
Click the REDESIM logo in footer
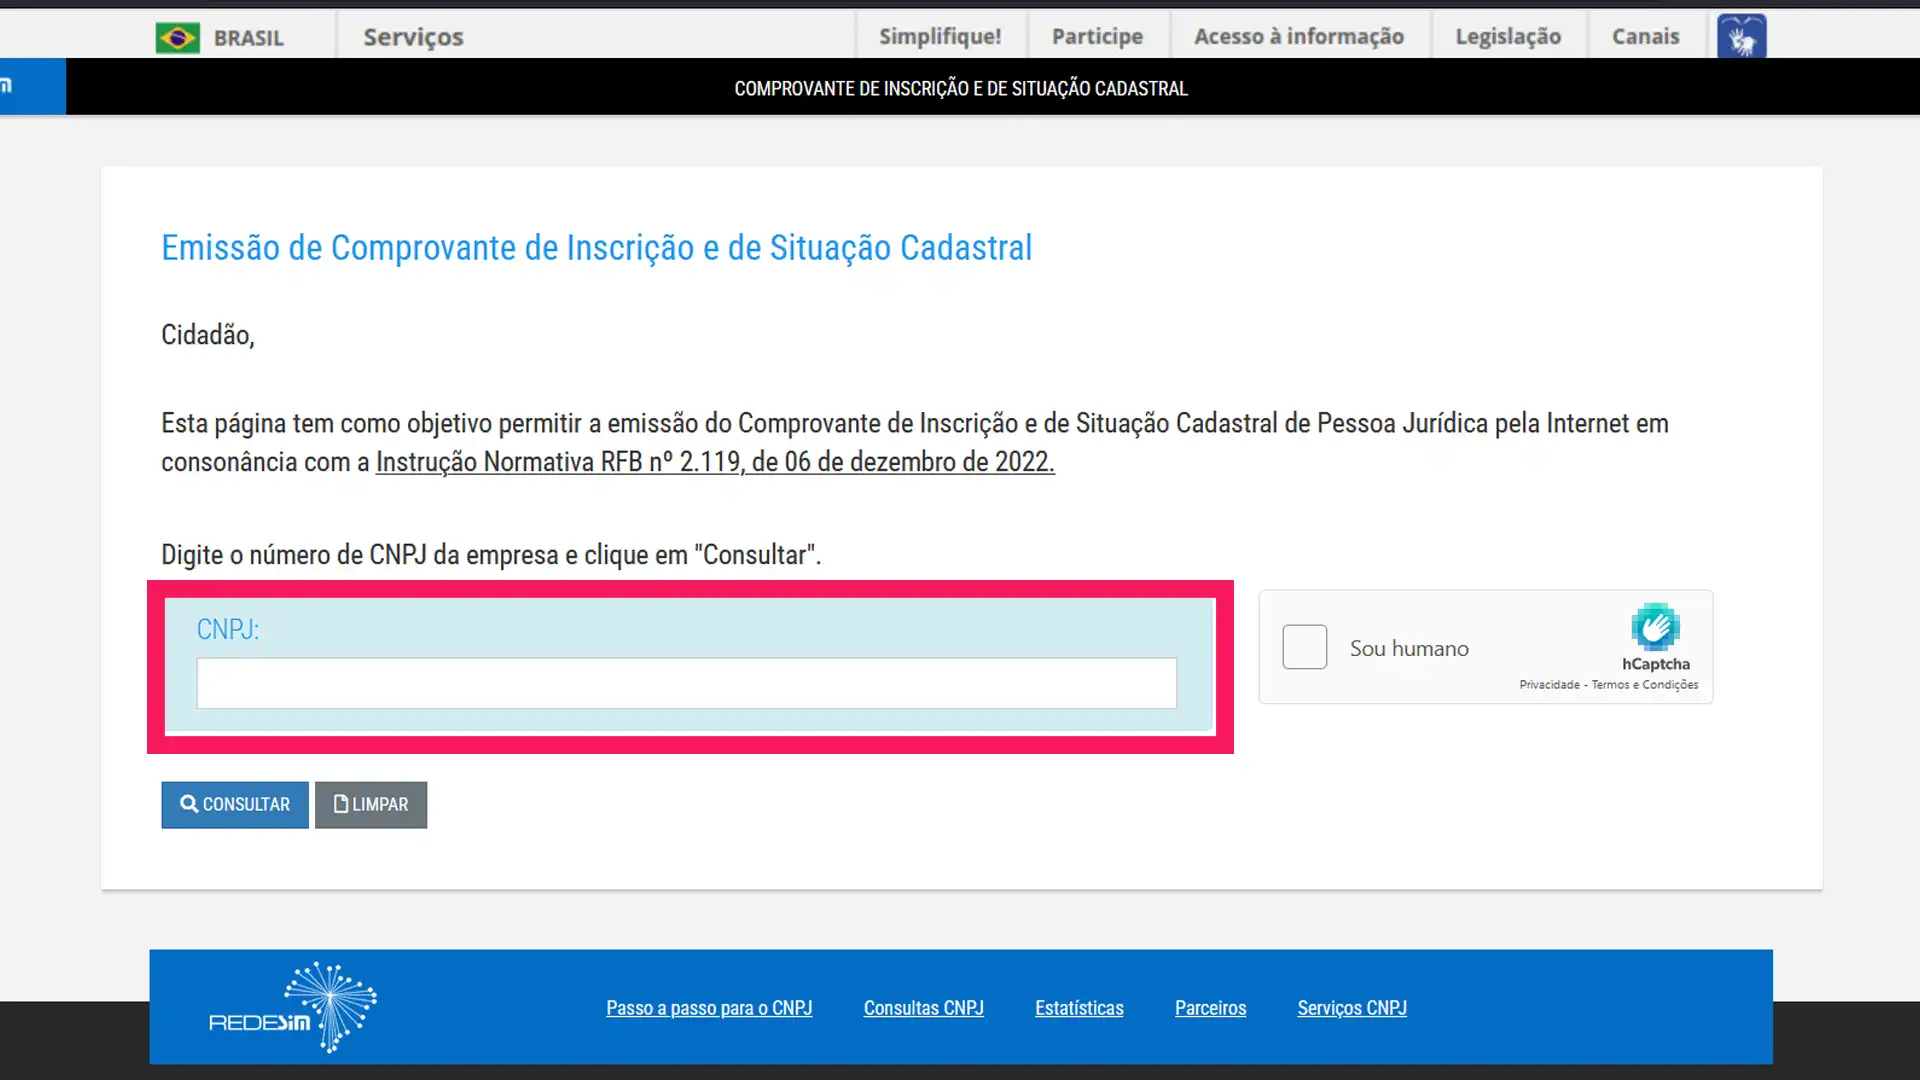(292, 1007)
